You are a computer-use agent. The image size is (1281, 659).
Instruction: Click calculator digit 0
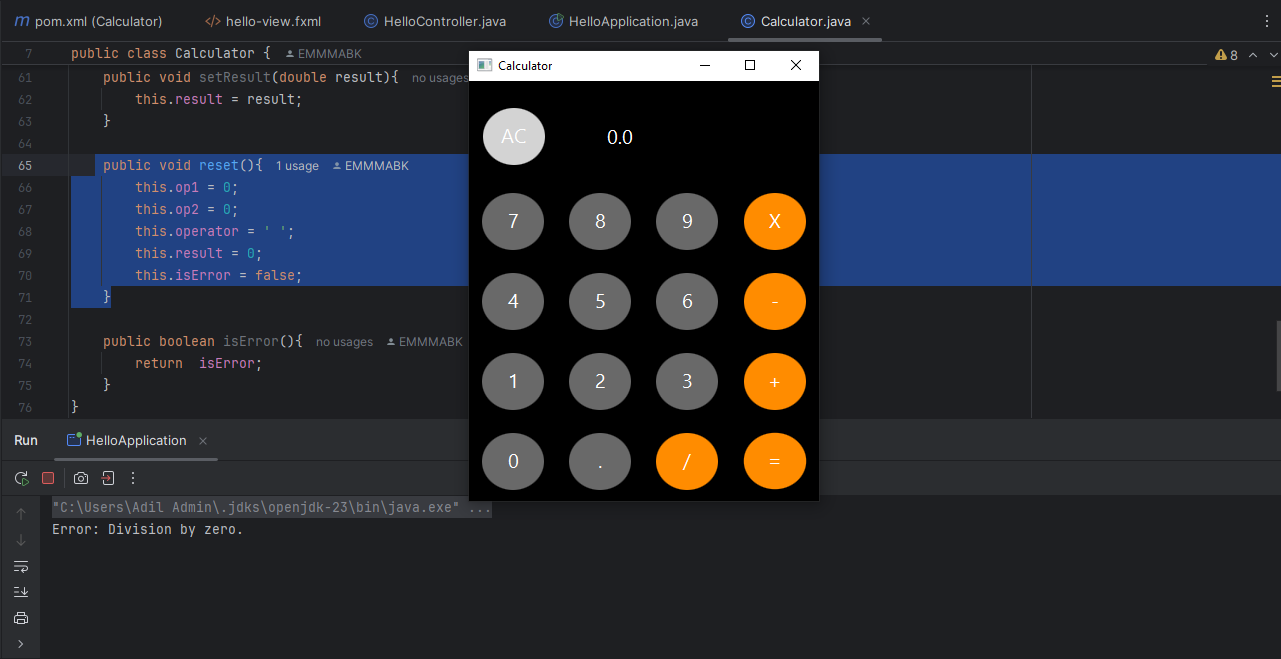click(513, 461)
